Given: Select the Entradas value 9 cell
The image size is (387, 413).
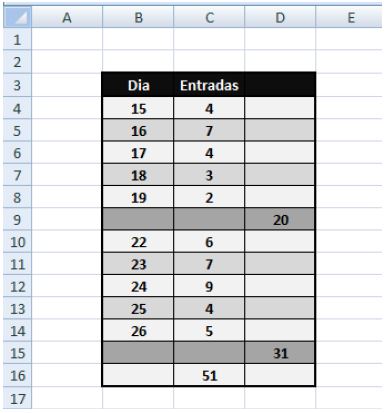Looking at the screenshot, I should (209, 286).
